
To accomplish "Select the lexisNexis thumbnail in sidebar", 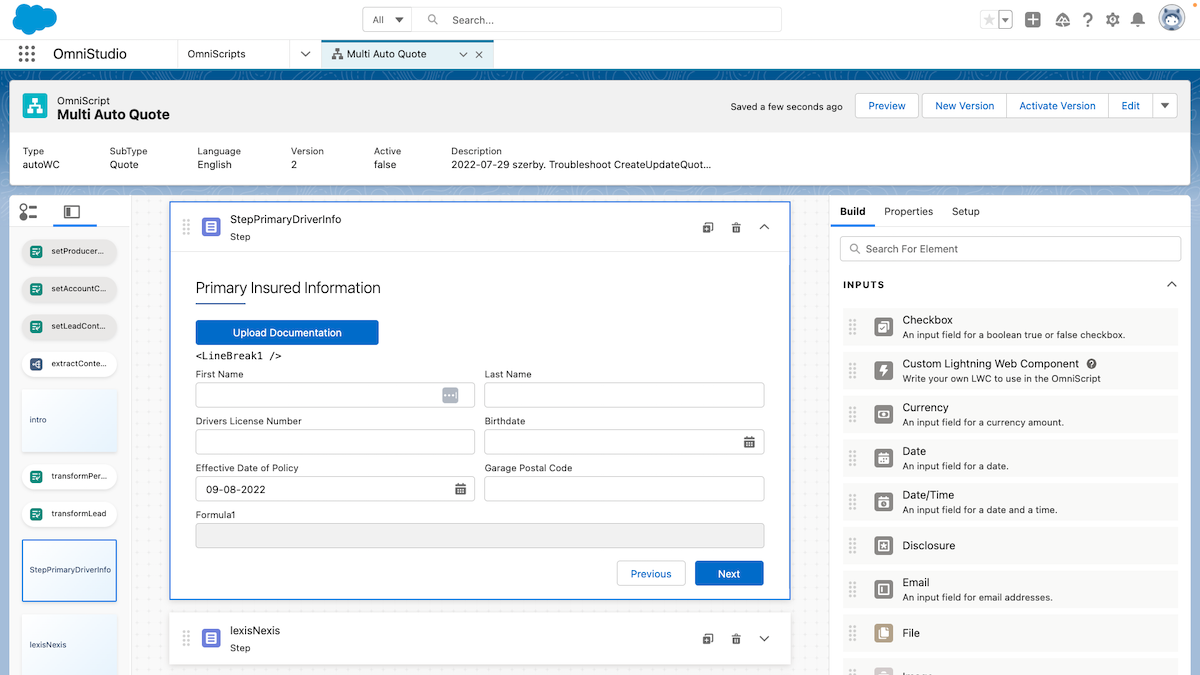I will point(69,644).
